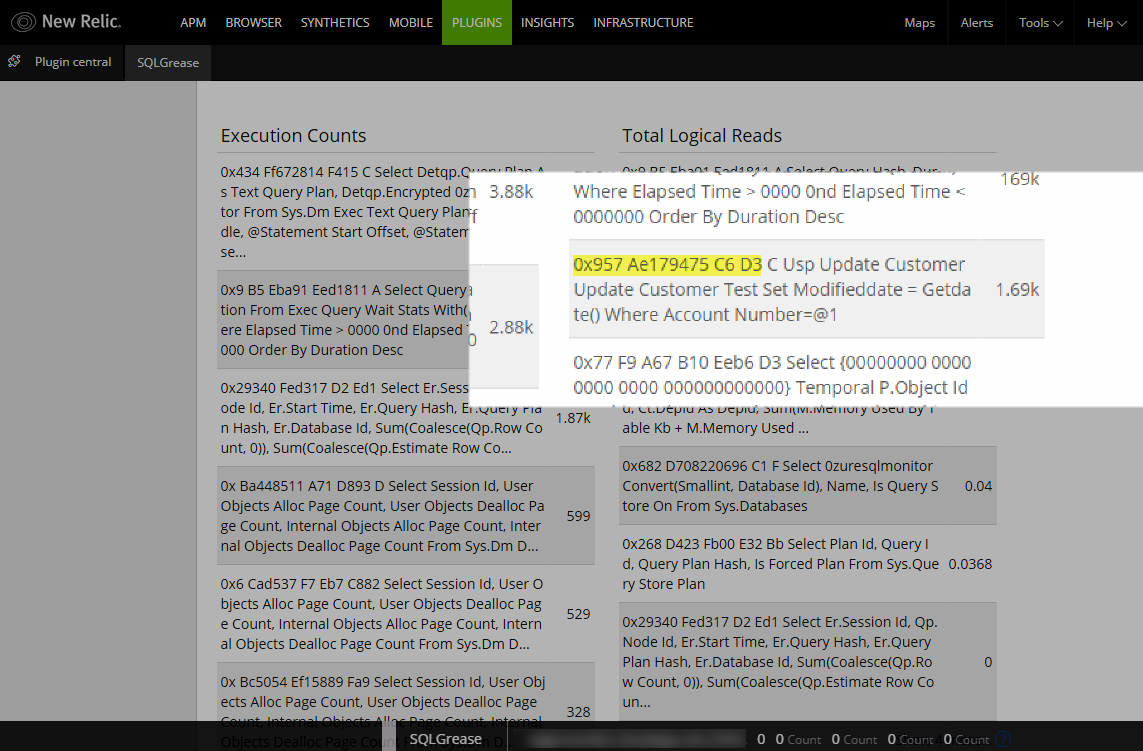Viewport: 1143px width, 751px height.
Task: Go to the APM section
Action: pos(193,23)
